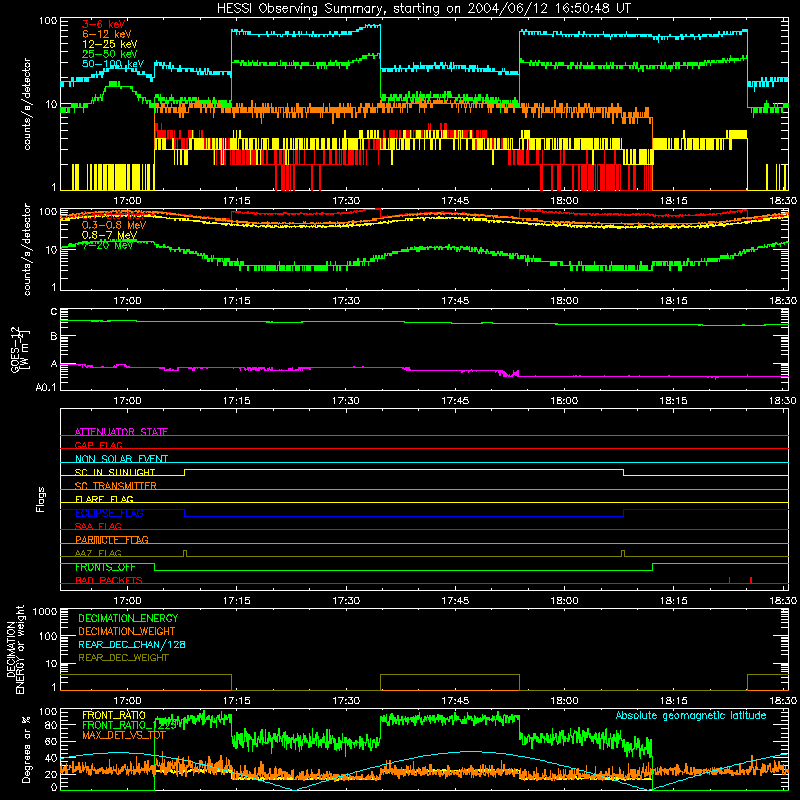Screen dimensions: 800x800
Task: Select the yellow 0.8-7 MeV legend label
Action: pos(109,235)
